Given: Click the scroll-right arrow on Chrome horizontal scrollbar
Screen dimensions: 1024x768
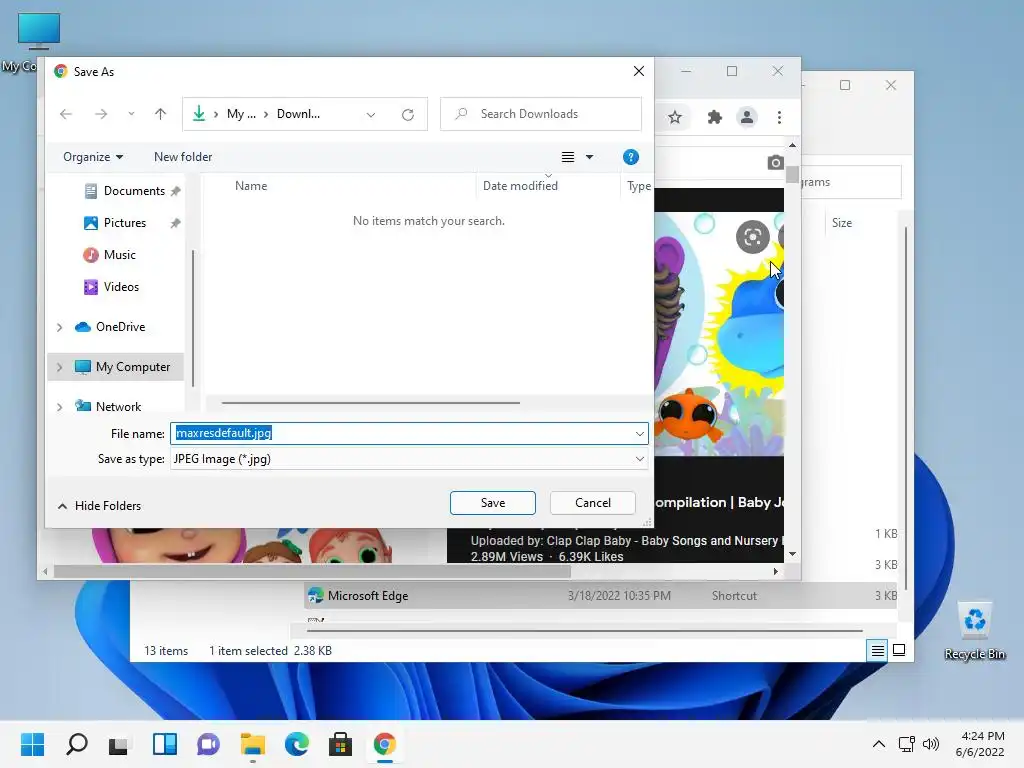Looking at the screenshot, I should coord(775,571).
